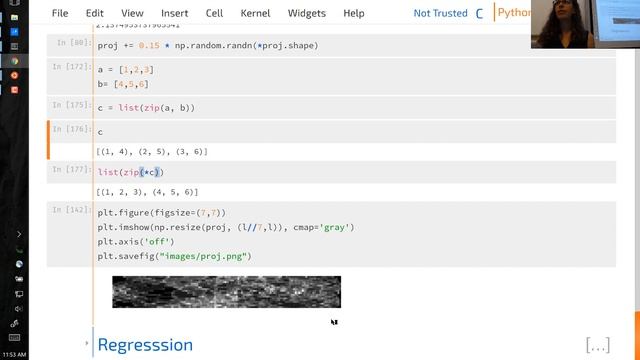
Task: Select the cell defining a = [1,2,3]
Action: click(x=331, y=77)
